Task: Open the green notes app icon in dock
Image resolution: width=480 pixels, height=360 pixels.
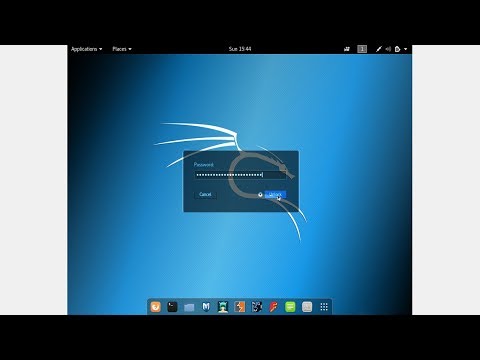Action: (290, 307)
